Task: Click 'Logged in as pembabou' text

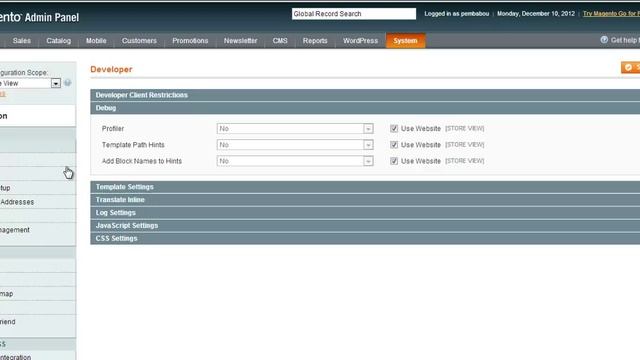Action: [456, 14]
